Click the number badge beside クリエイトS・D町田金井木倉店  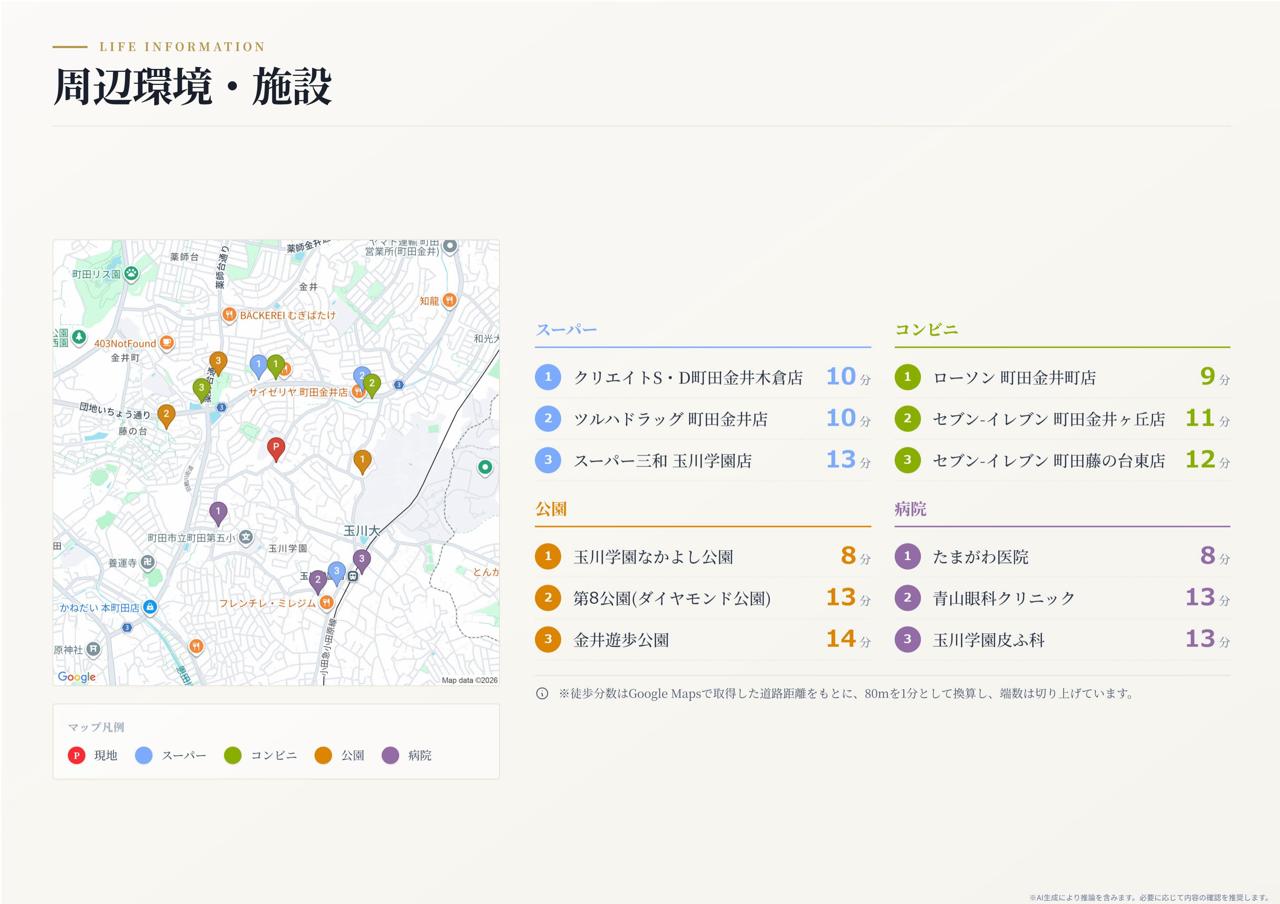pos(548,377)
